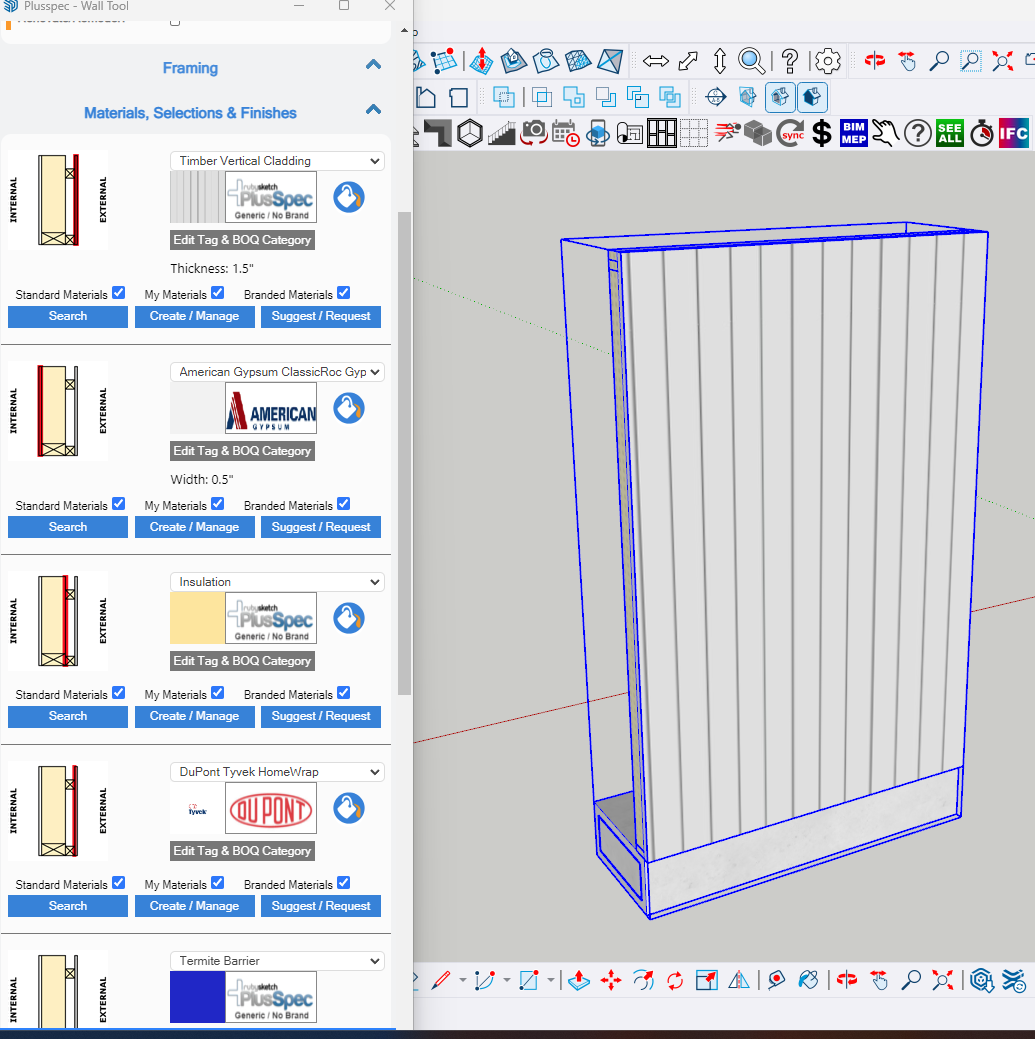Add a Section Plane
This screenshot has width=1035, height=1039.
click(x=716, y=97)
